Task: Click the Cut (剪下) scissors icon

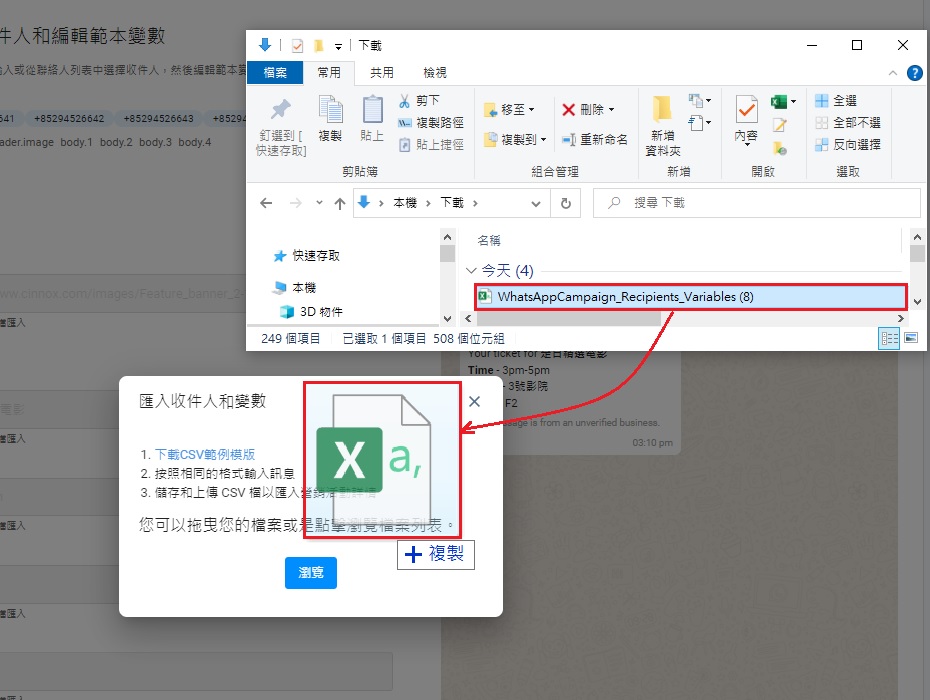Action: coord(405,101)
